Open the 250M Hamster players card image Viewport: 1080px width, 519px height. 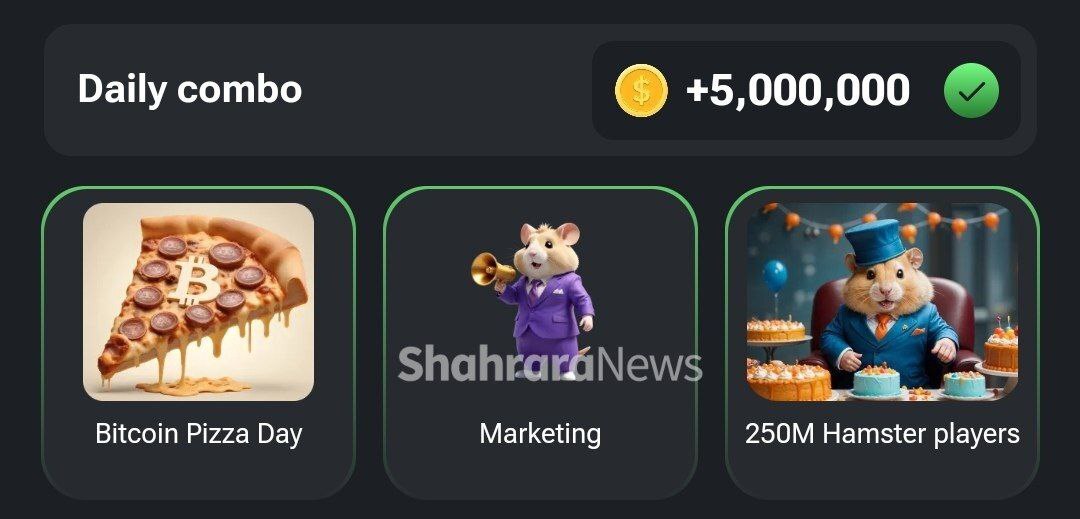[x=882, y=301]
